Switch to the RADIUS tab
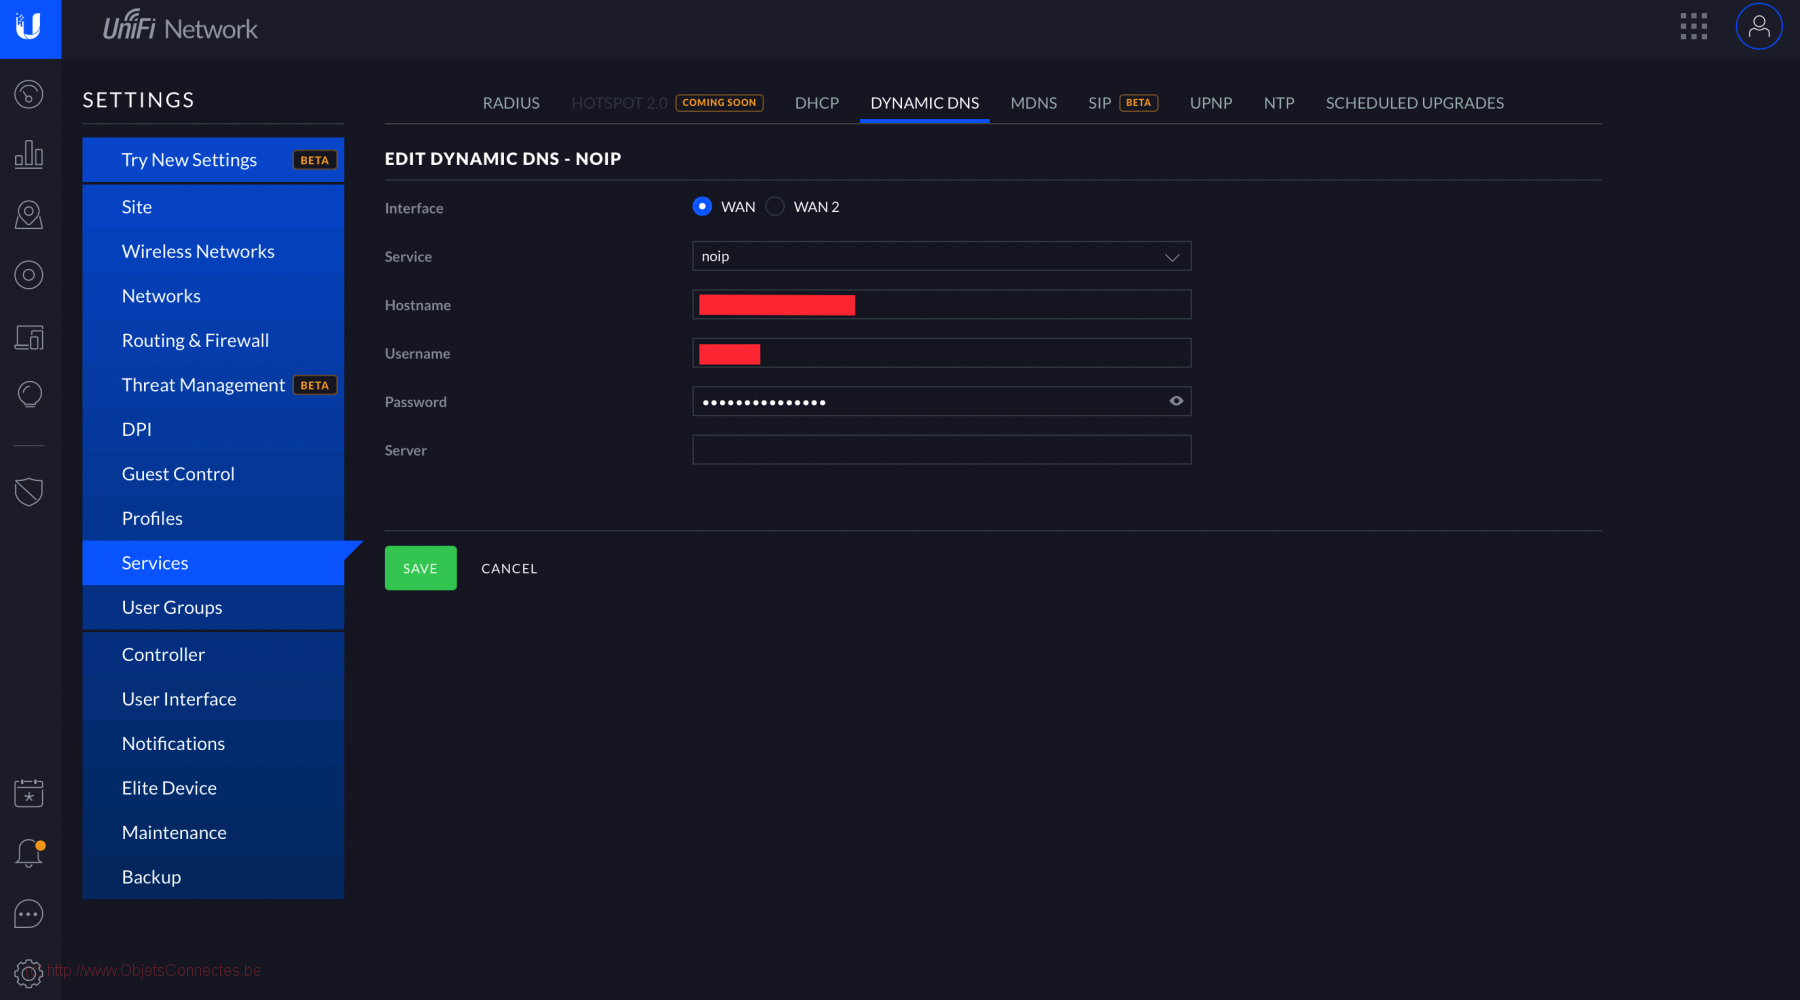This screenshot has height=1000, width=1800. point(511,103)
